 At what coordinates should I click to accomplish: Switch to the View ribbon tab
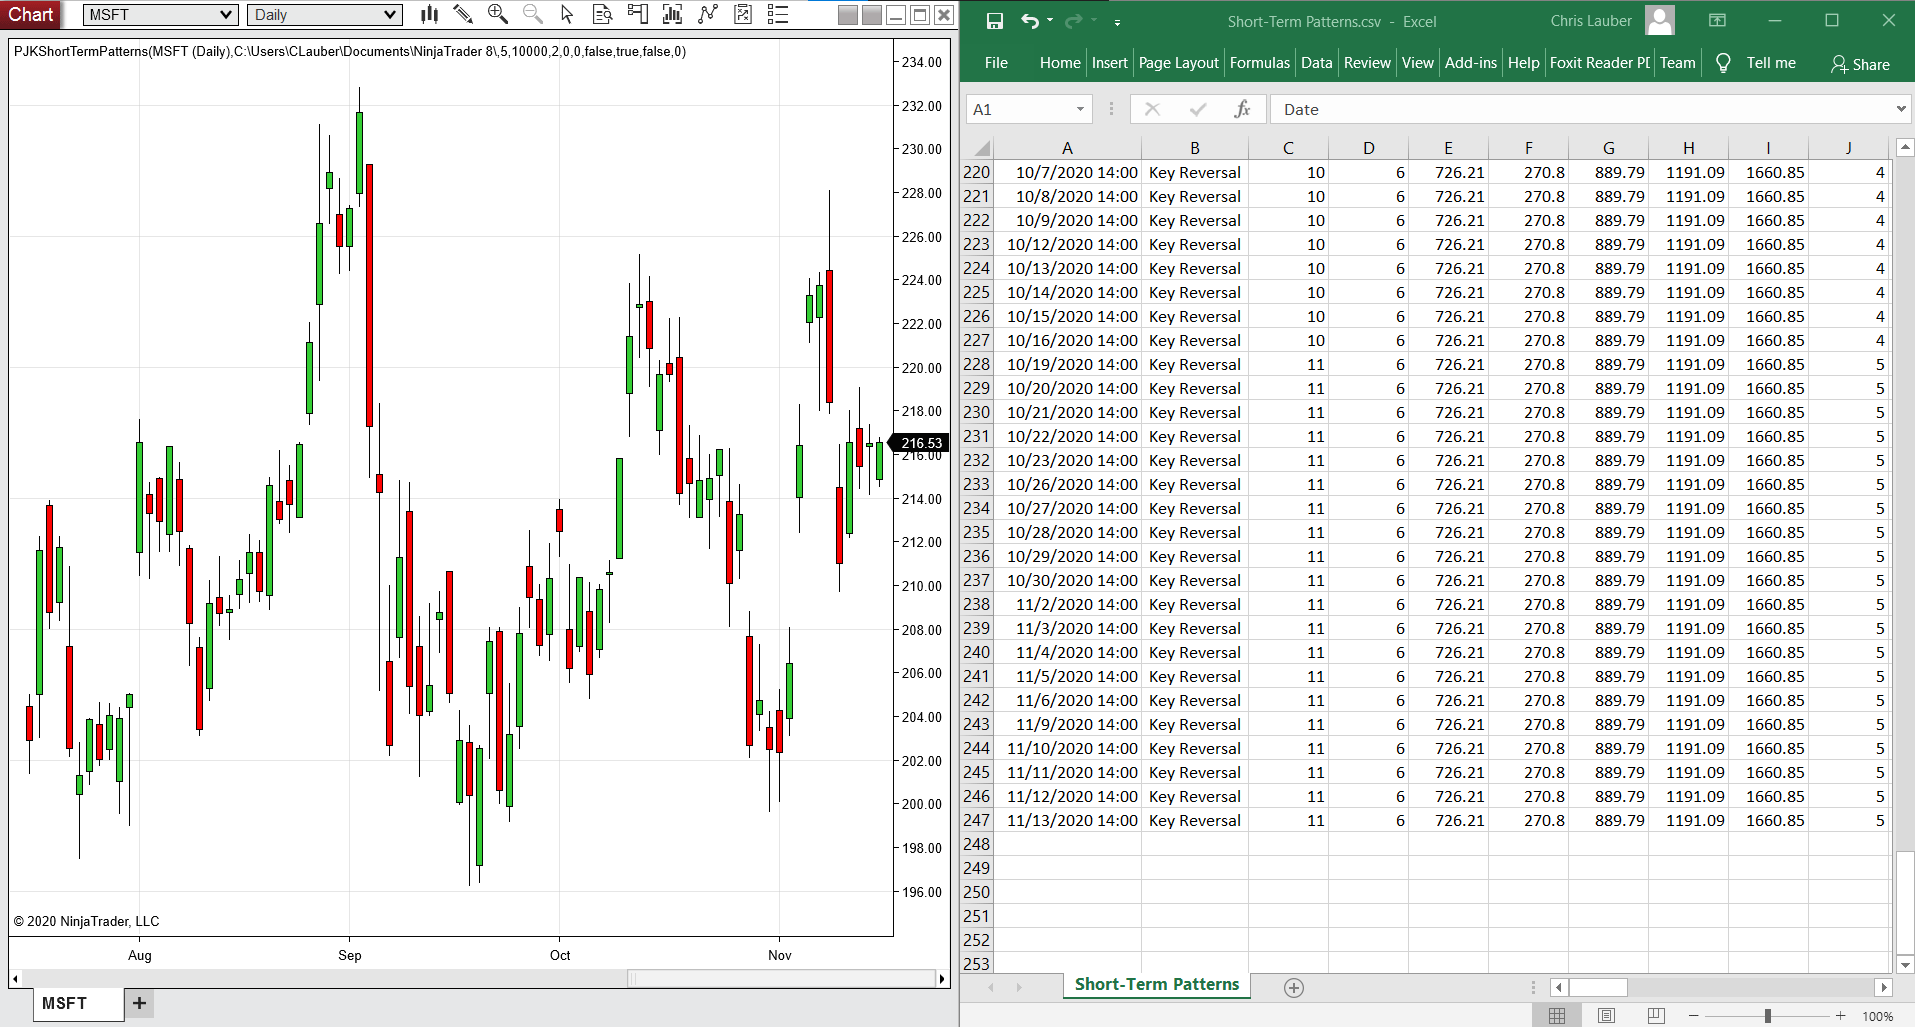click(1417, 63)
